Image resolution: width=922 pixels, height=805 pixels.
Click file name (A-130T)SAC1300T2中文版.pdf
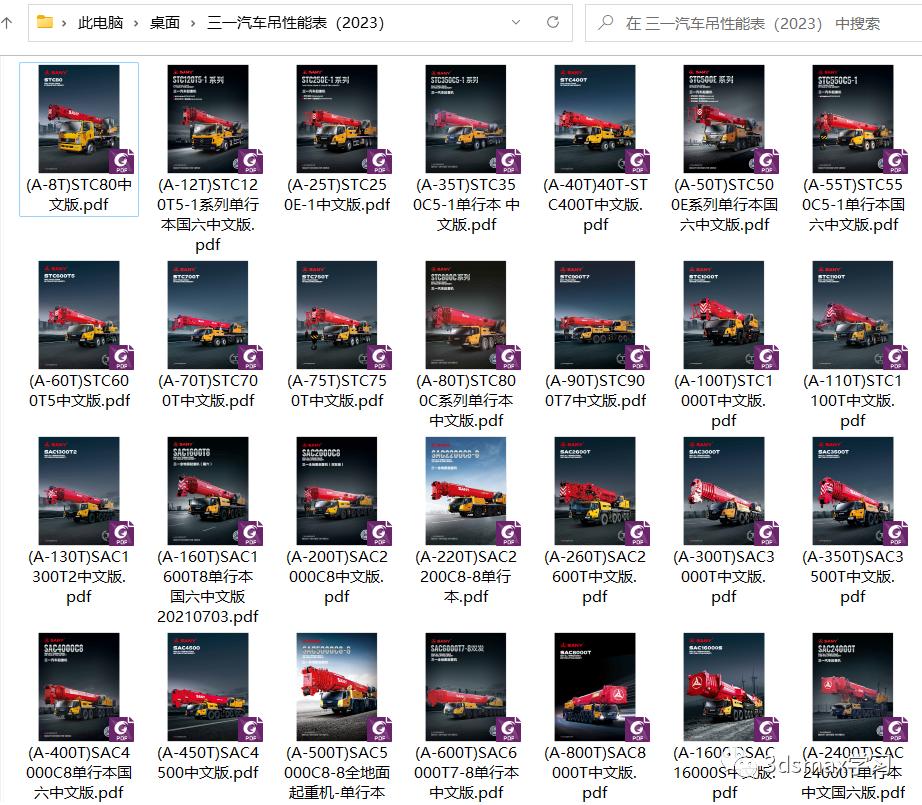click(79, 576)
